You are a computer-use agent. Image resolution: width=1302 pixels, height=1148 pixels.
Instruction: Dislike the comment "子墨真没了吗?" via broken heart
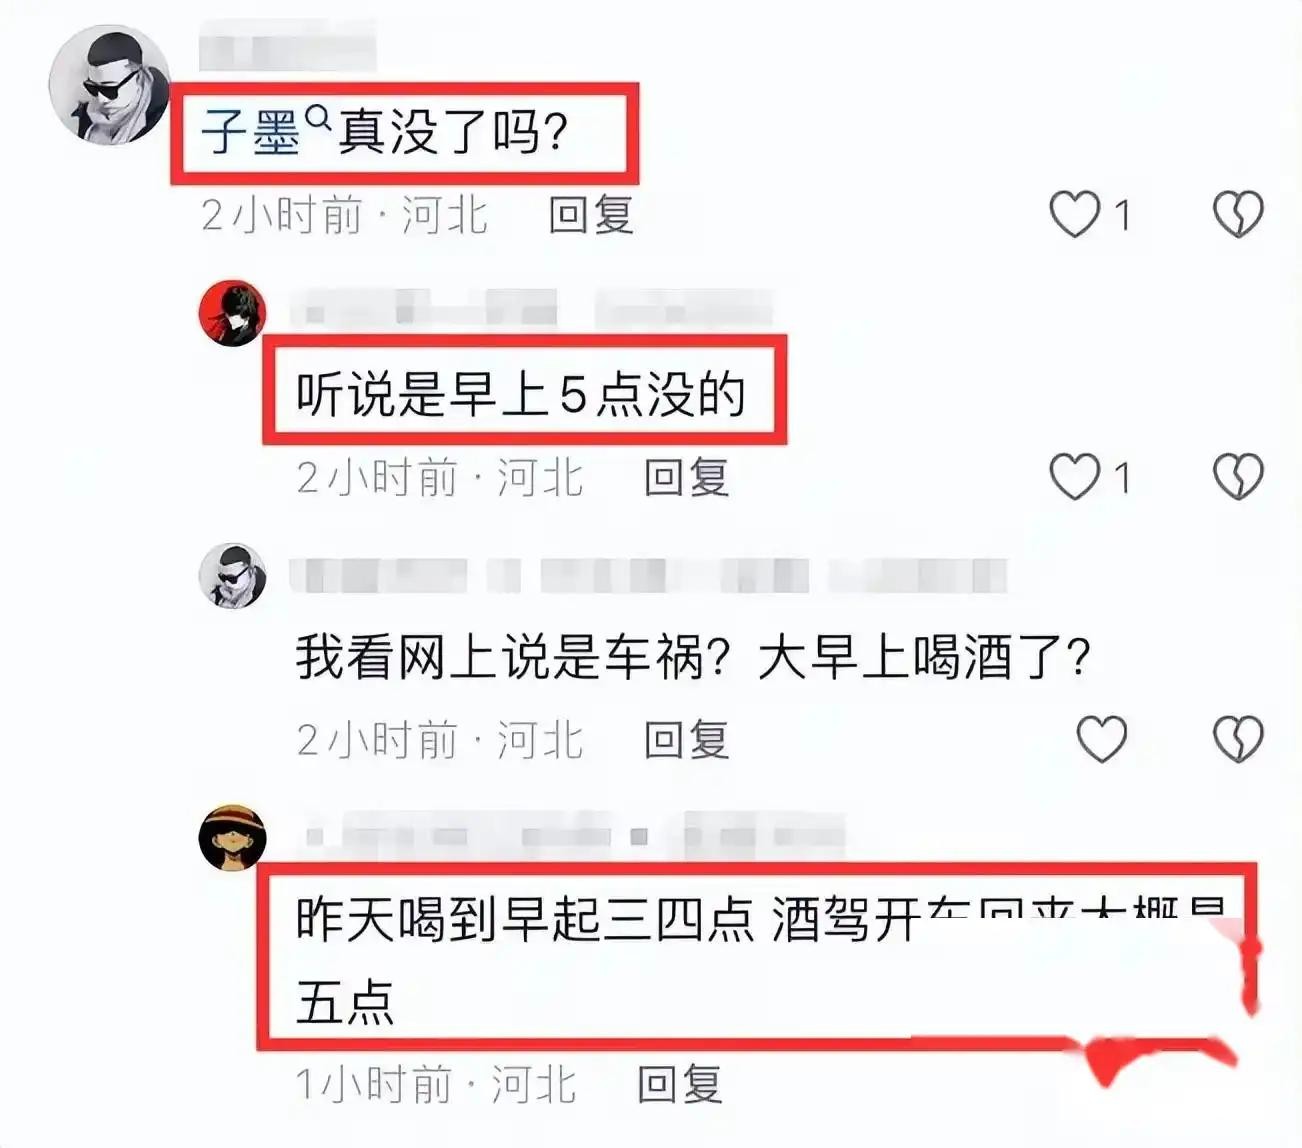click(x=1238, y=214)
